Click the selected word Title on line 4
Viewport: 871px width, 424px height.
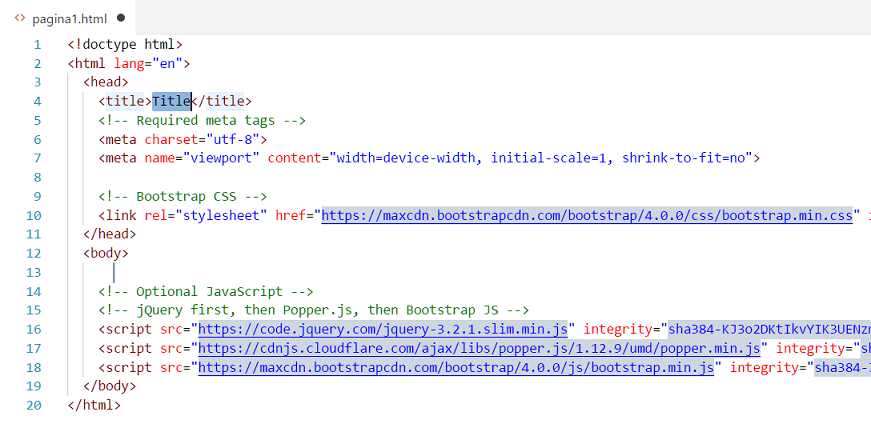pyautogui.click(x=172, y=101)
